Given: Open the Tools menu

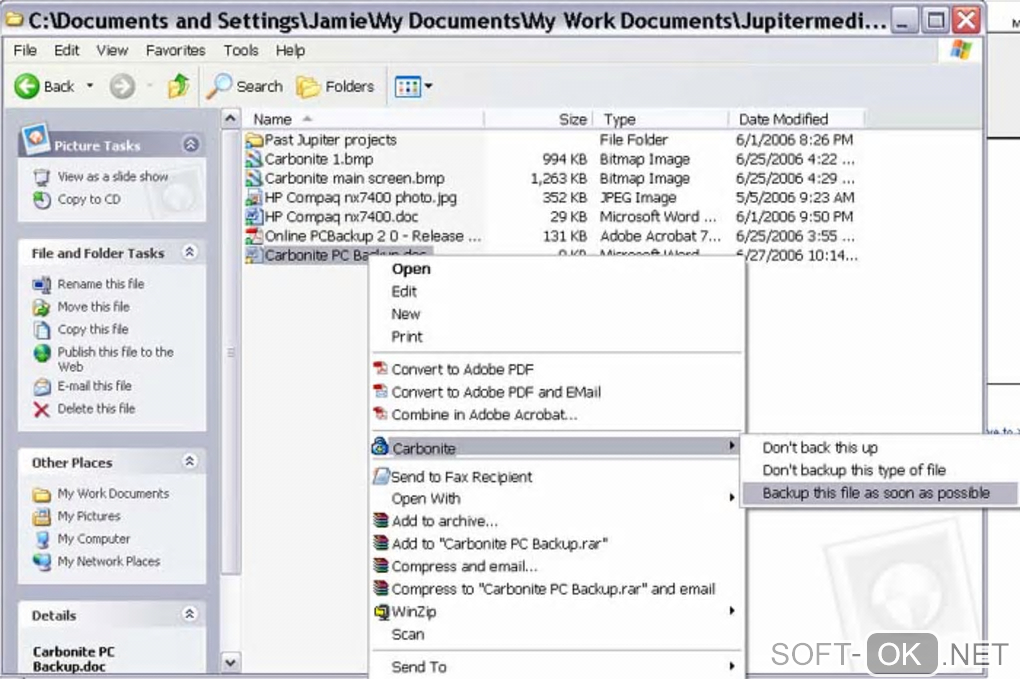Looking at the screenshot, I should pyautogui.click(x=241, y=50).
